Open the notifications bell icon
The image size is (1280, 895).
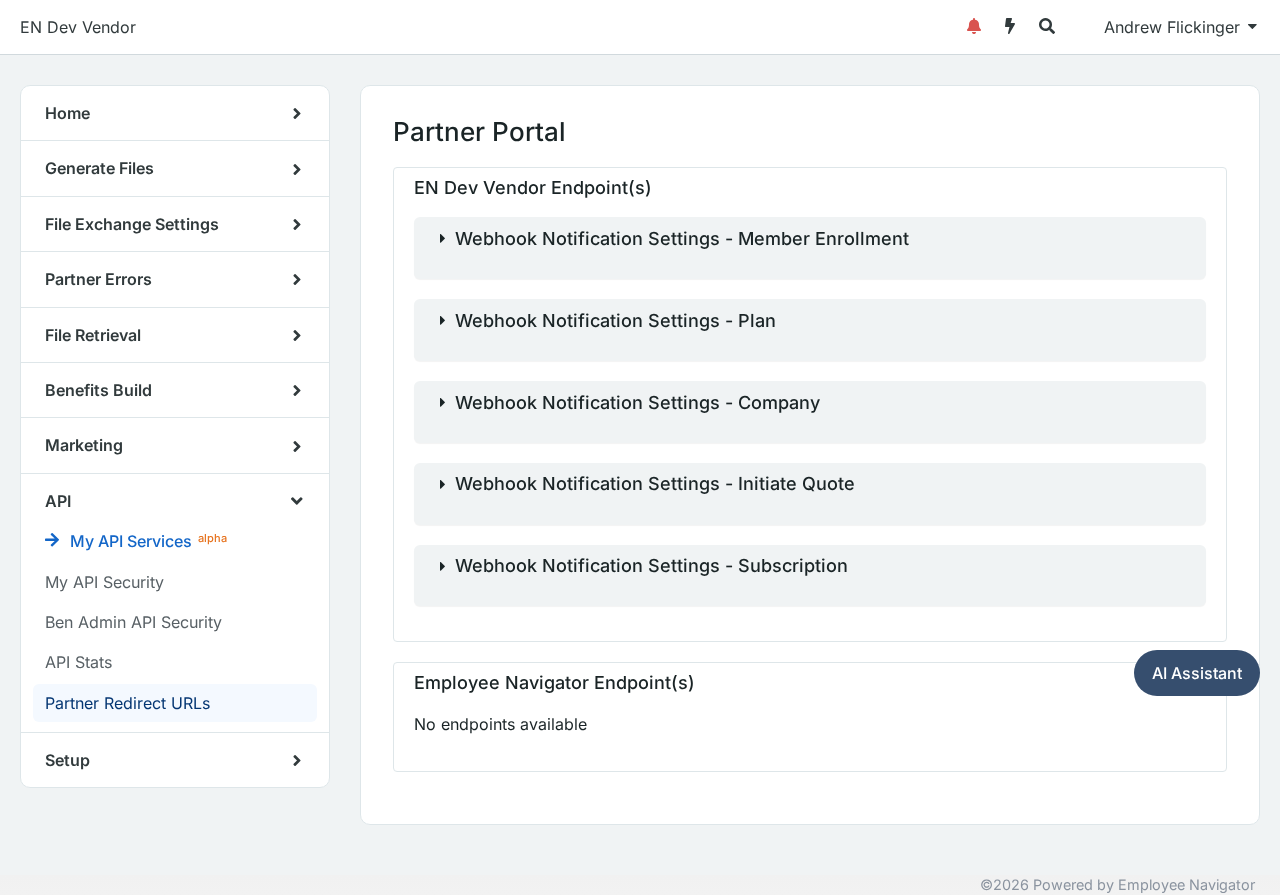point(974,26)
